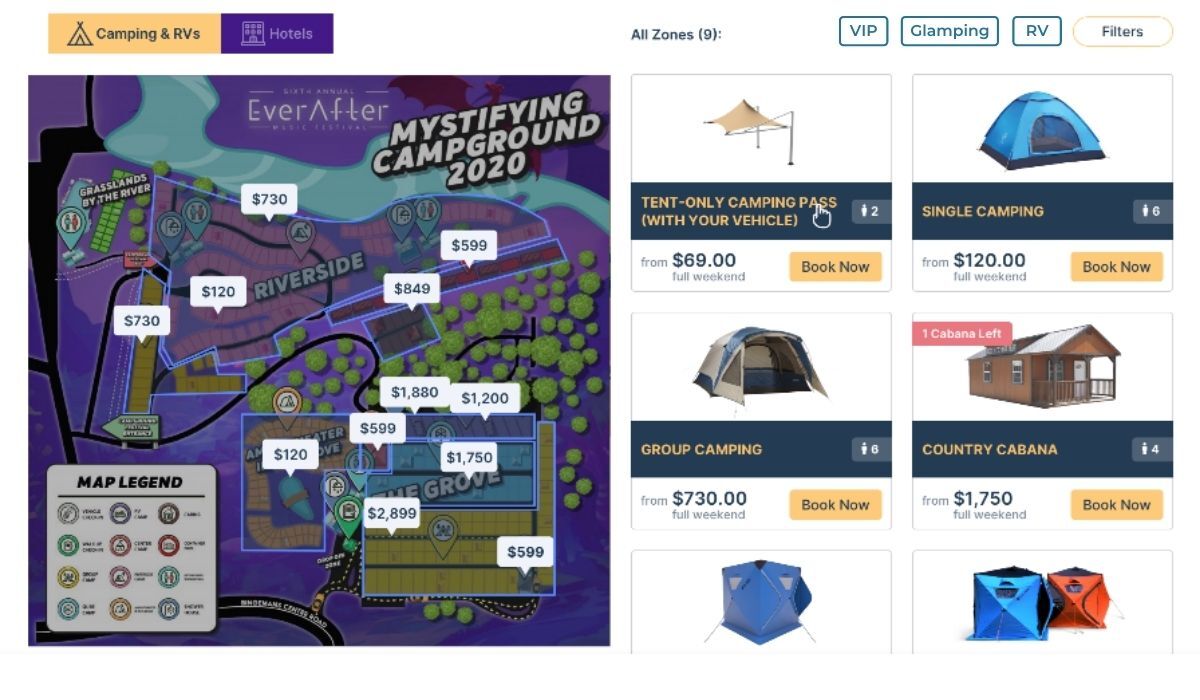
Task: Toggle the VIP zone filter
Action: [x=863, y=31]
